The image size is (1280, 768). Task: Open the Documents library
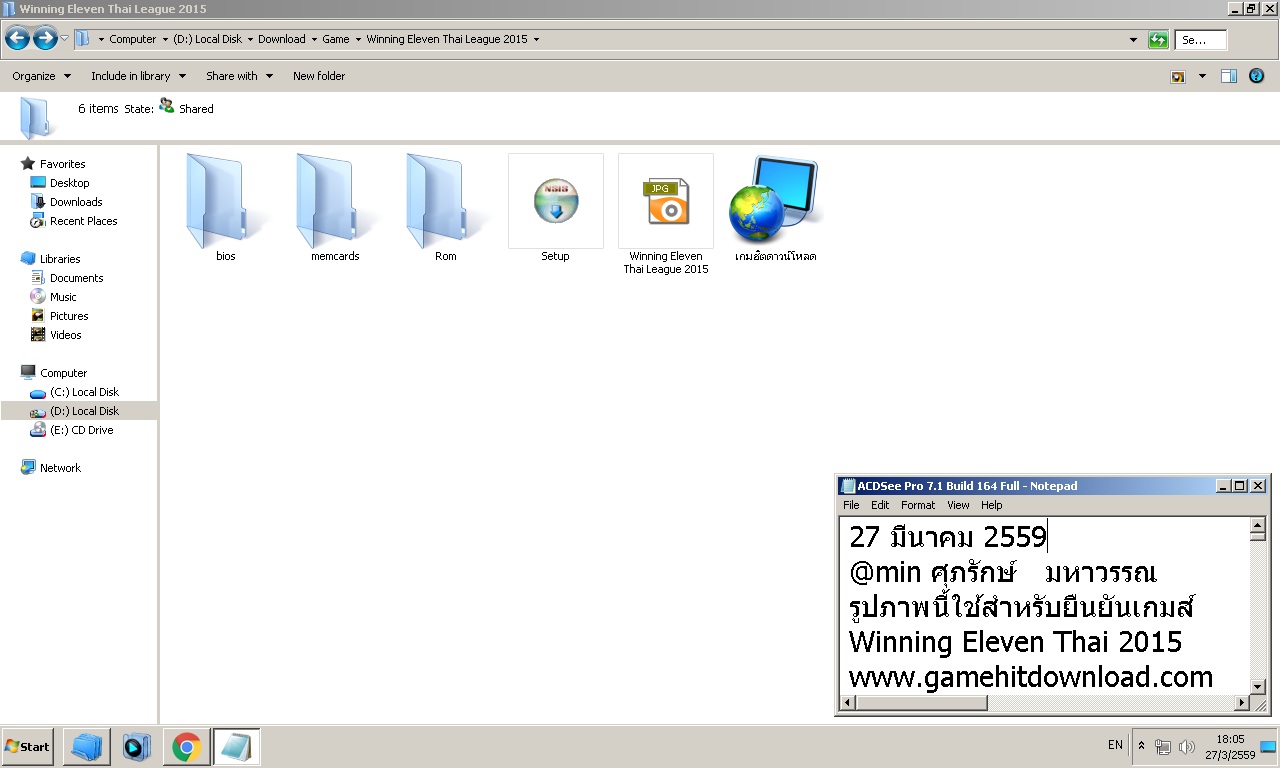point(77,278)
